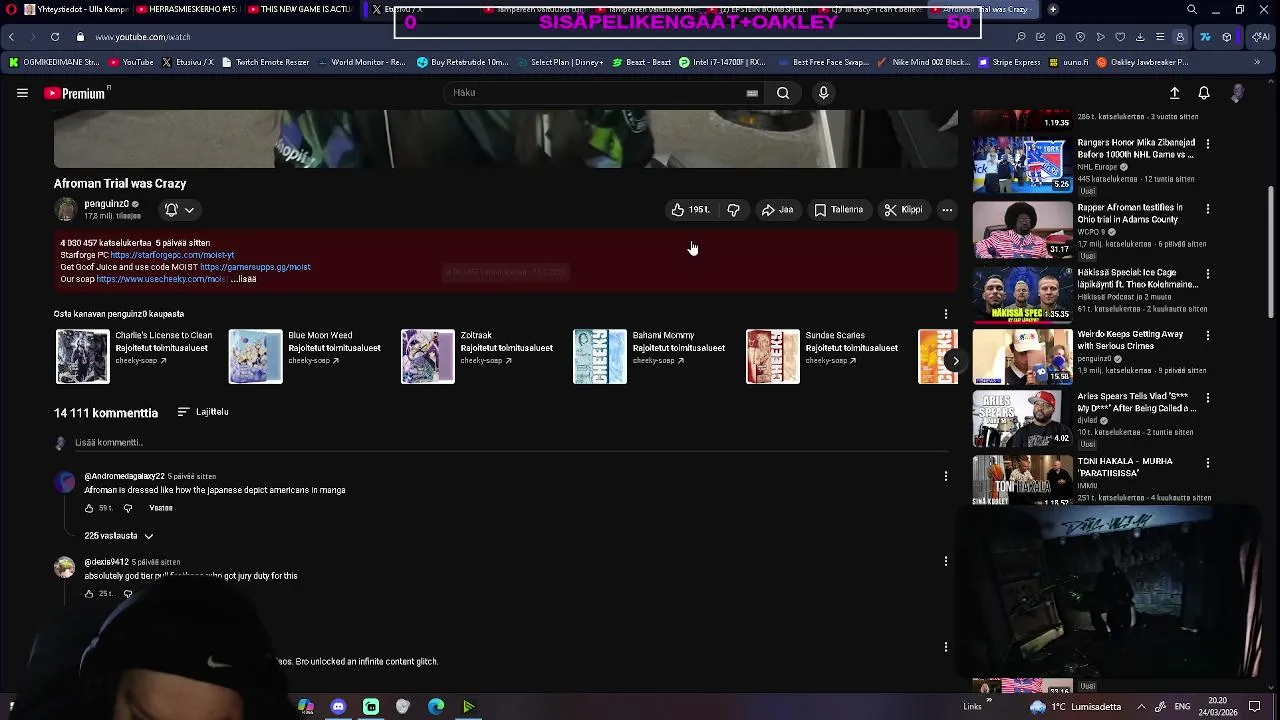The height and width of the screenshot is (720, 1280).
Task: Save video with Tallenna button
Action: pos(839,210)
